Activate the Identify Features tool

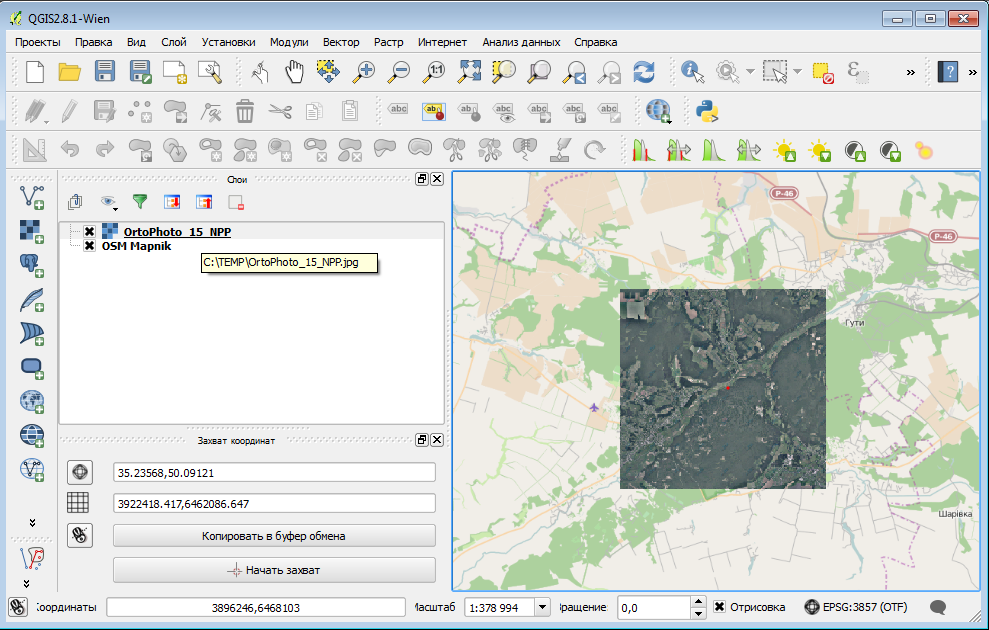(x=691, y=71)
